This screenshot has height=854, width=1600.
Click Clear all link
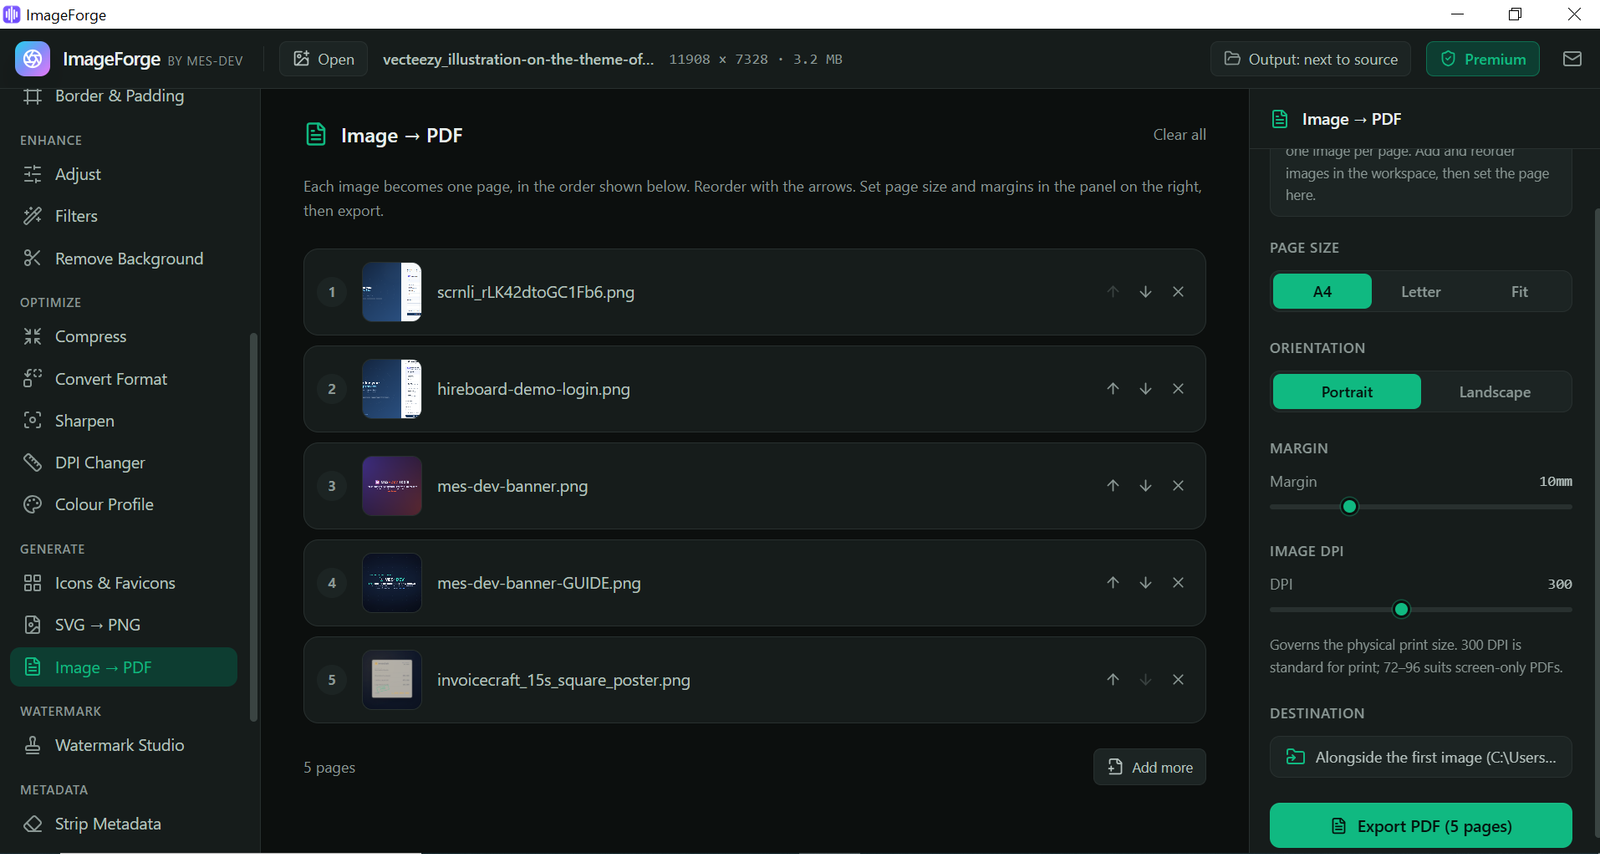1179,135
